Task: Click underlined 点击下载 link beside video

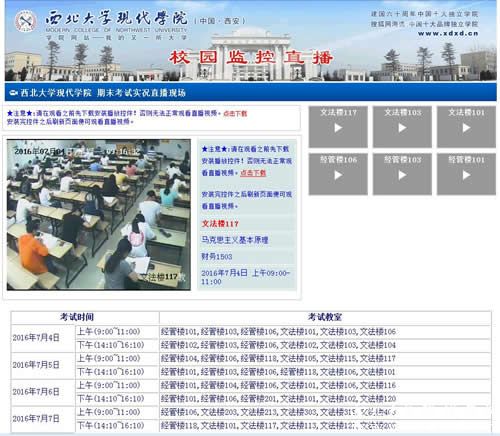Action: click(x=253, y=173)
